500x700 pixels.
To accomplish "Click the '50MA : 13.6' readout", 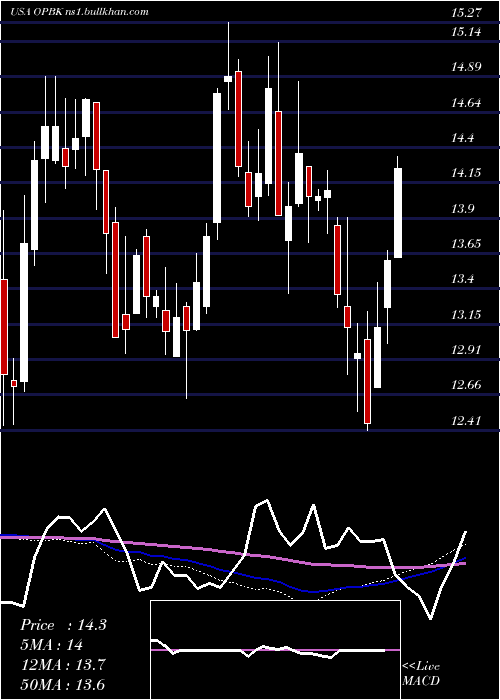I will [63, 684].
